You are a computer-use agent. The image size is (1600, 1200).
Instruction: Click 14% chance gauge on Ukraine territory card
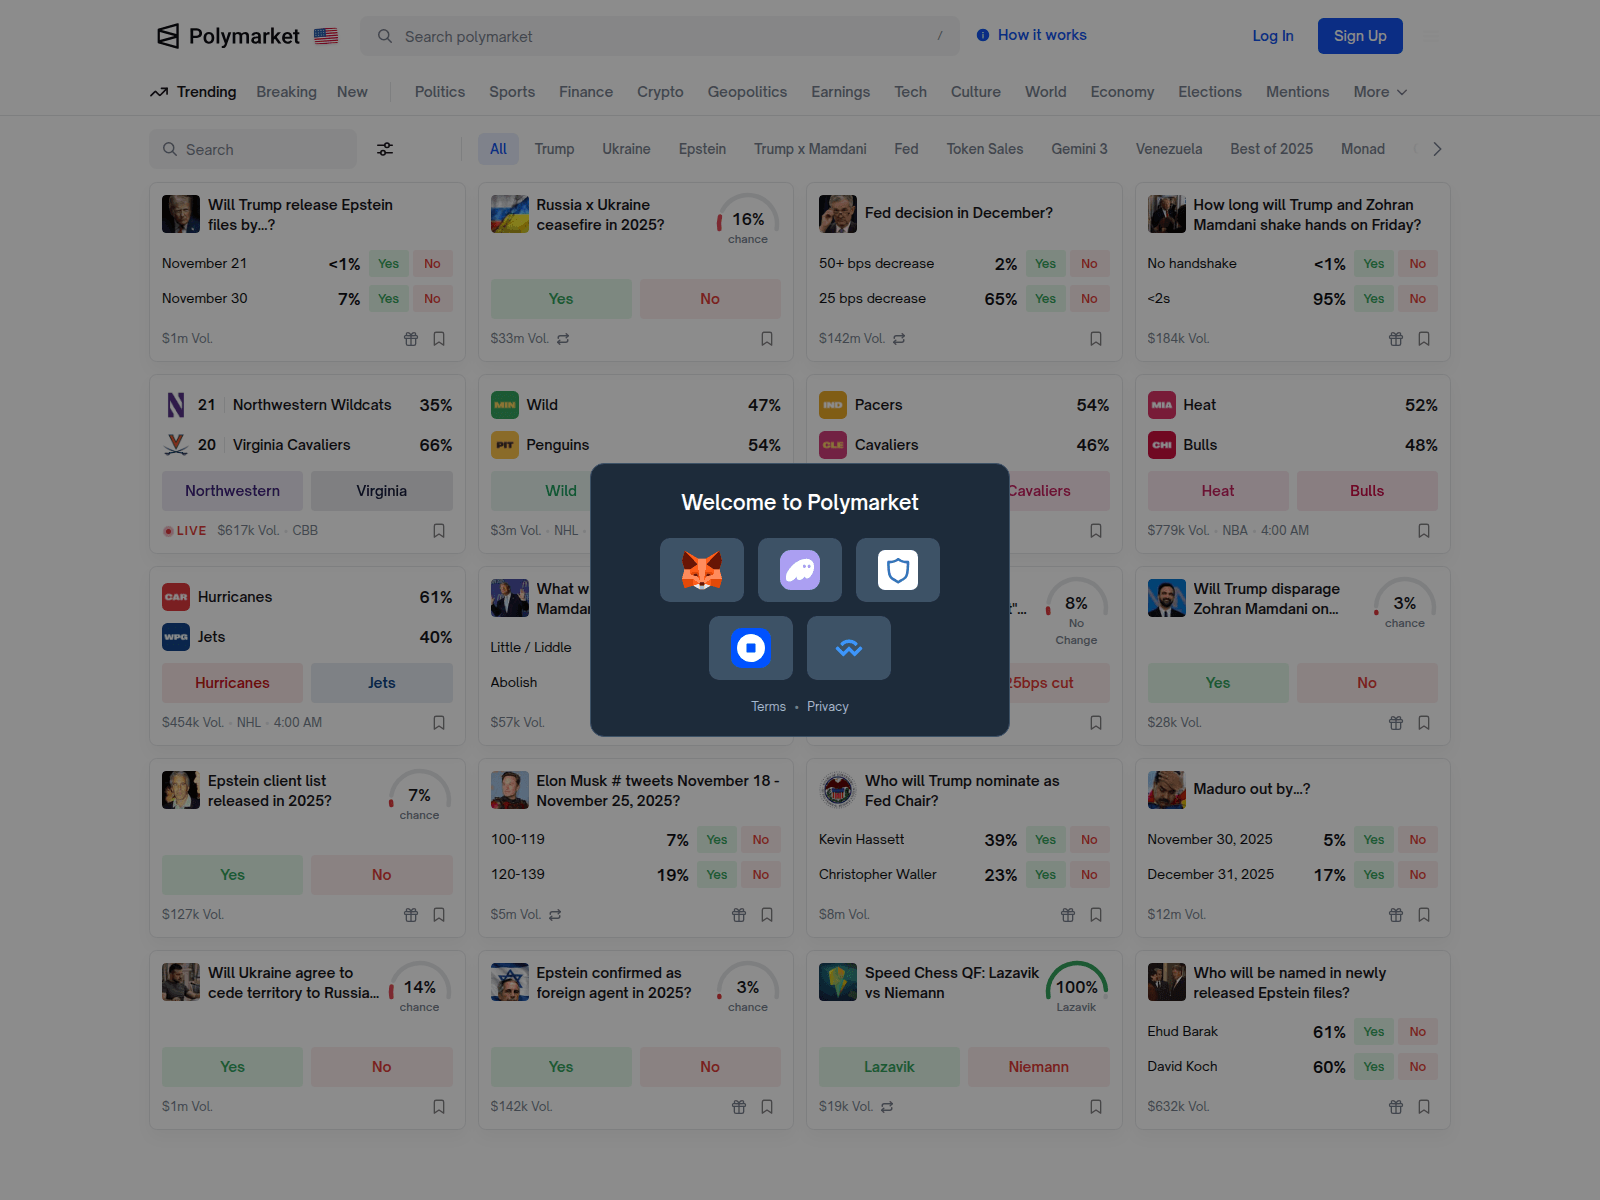[x=419, y=989]
